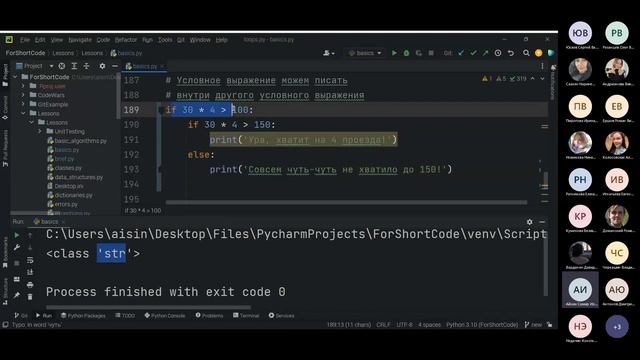The height and width of the screenshot is (360, 640).
Task: Click the UTF-8 encoding widget
Action: click(404, 325)
